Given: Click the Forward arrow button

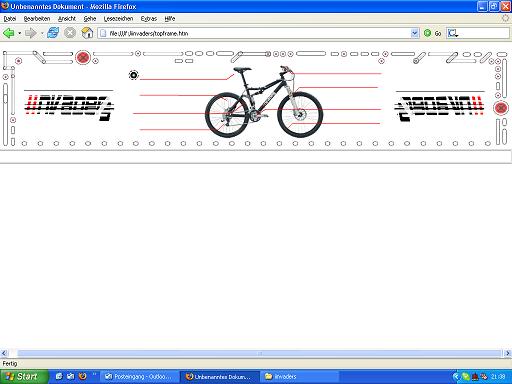Looking at the screenshot, I should pos(31,33).
